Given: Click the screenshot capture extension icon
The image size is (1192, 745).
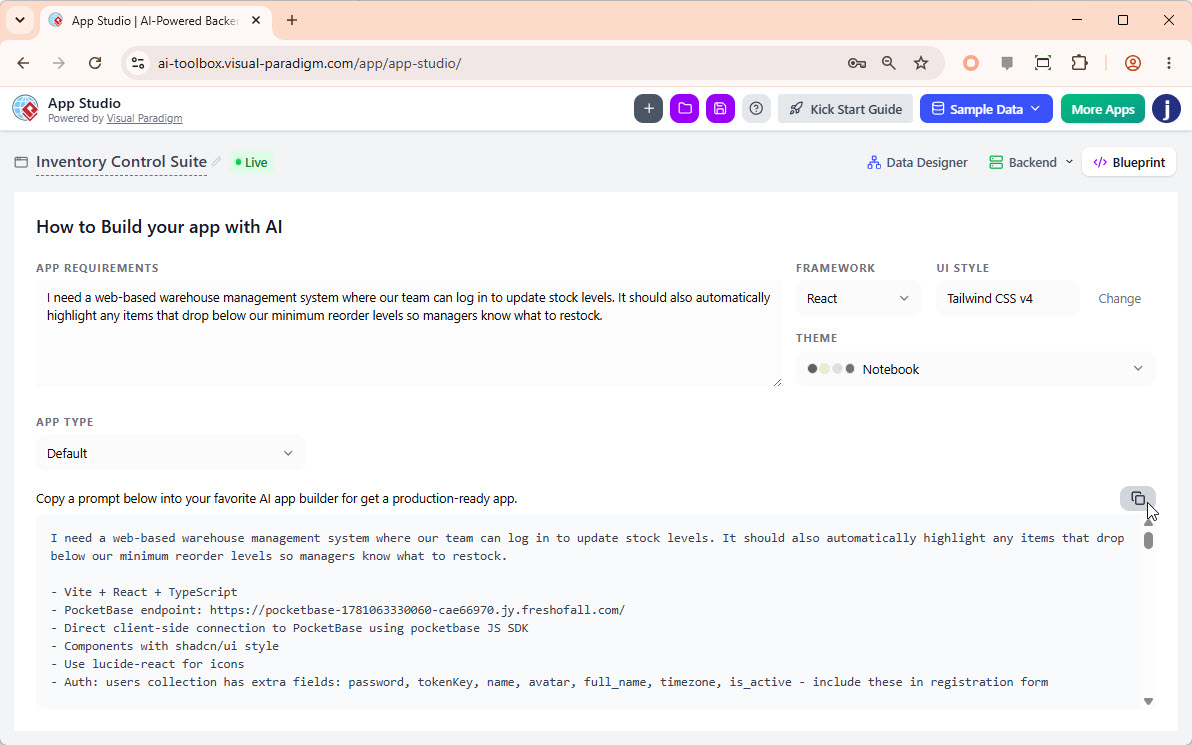Looking at the screenshot, I should tap(1043, 63).
